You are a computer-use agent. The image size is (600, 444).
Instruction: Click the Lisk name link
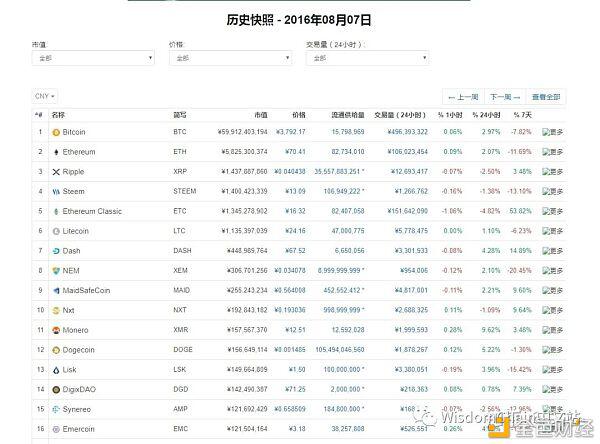pyautogui.click(x=69, y=370)
